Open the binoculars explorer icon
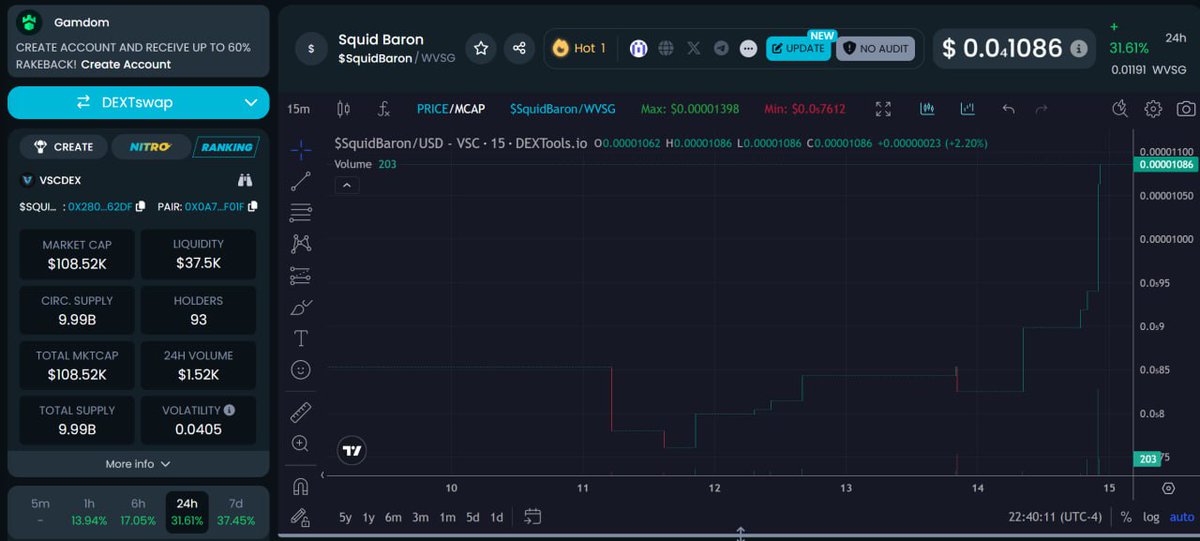The height and width of the screenshot is (541, 1200). pos(245,181)
